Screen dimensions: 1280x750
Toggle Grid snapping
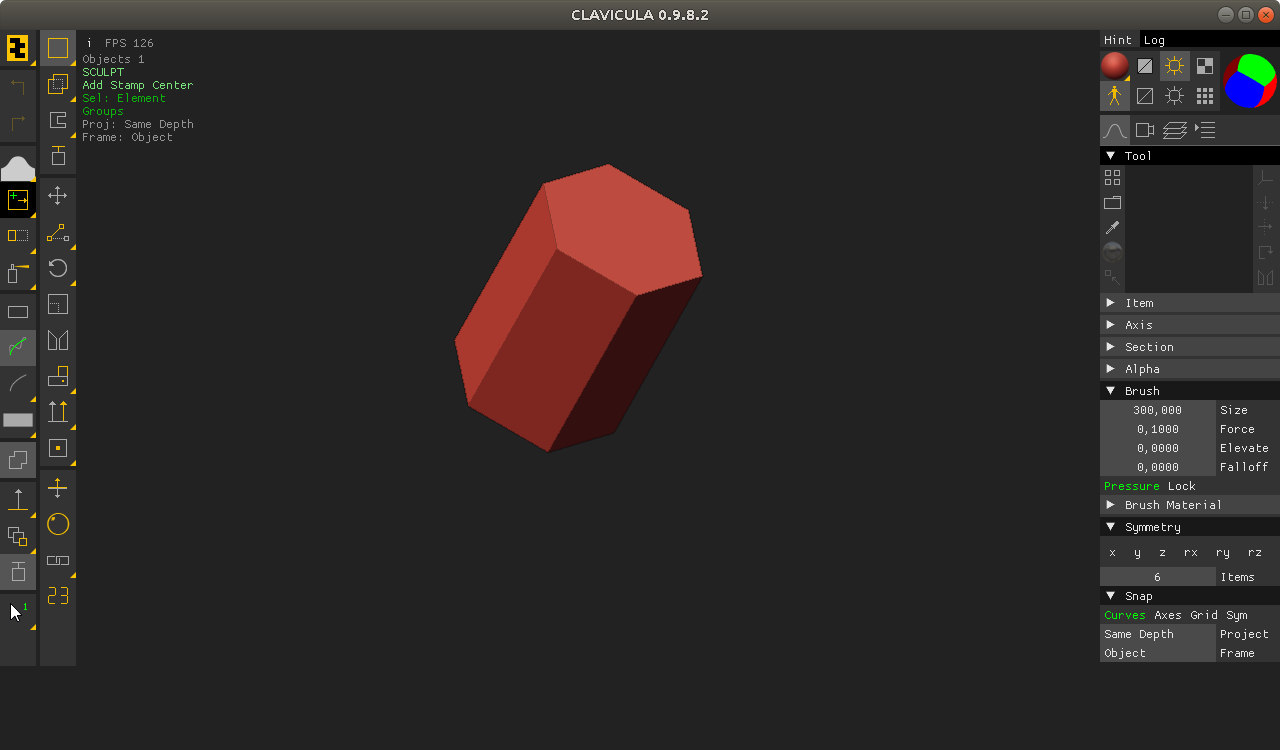click(x=1203, y=615)
